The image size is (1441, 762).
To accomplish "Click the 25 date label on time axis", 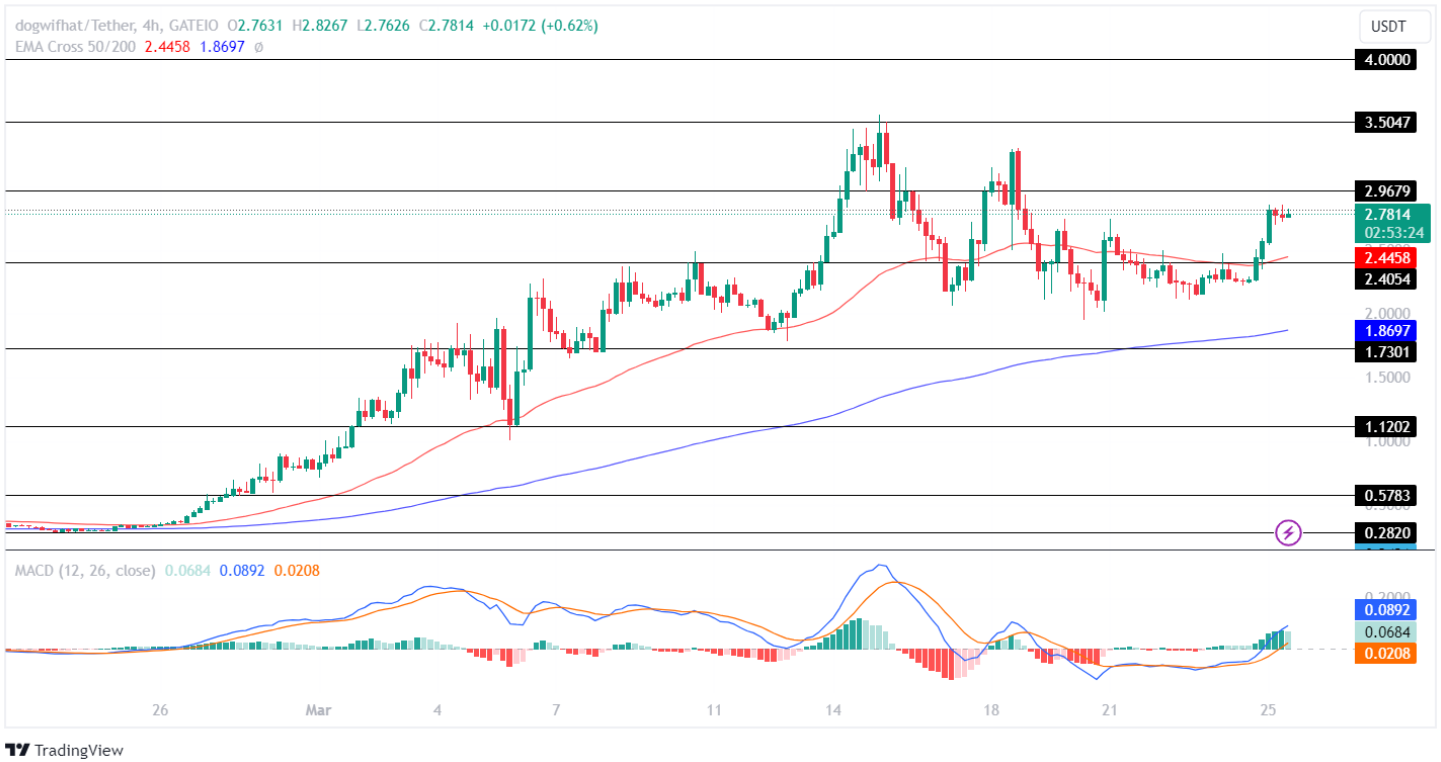I will click(x=1268, y=710).
